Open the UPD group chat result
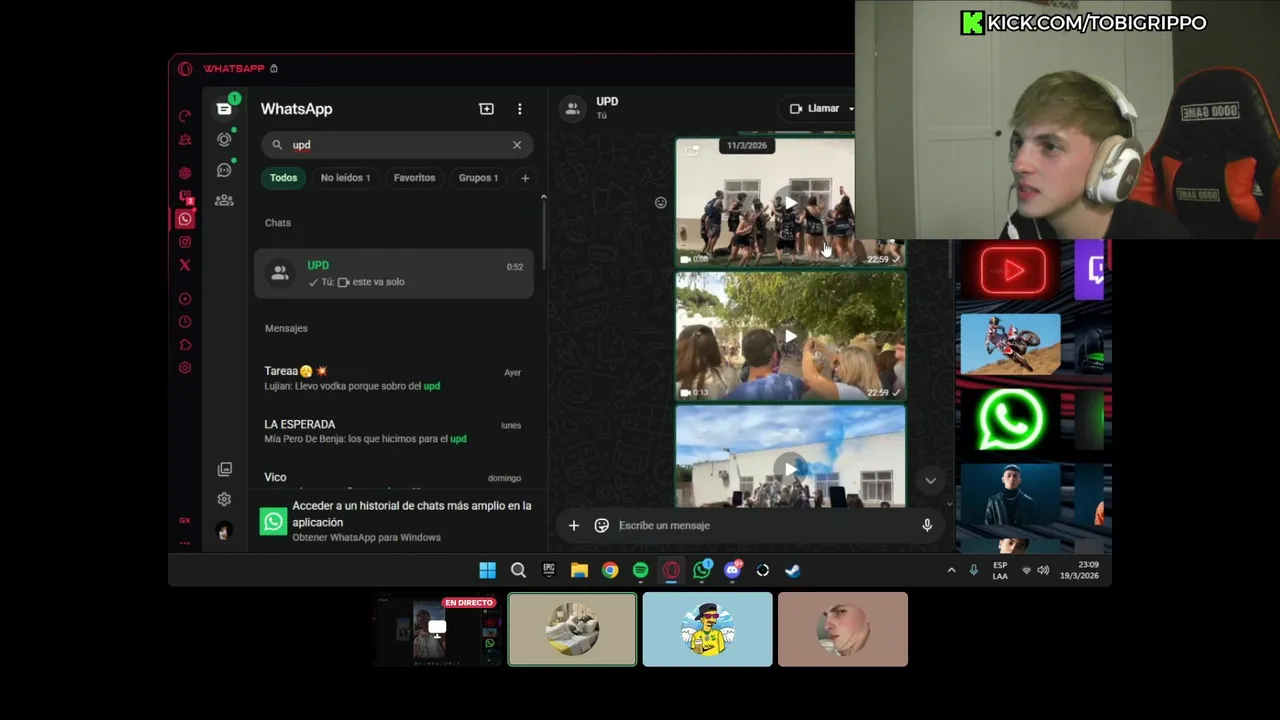 tap(394, 273)
